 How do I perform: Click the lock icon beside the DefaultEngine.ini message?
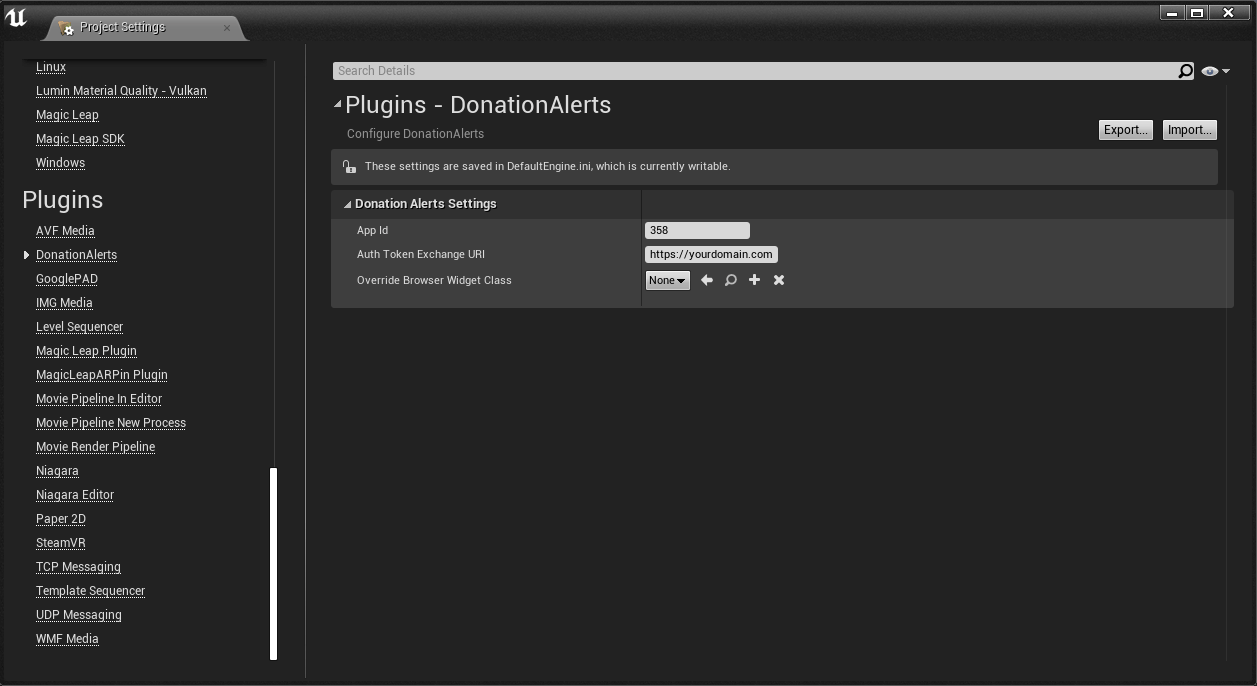tap(348, 167)
